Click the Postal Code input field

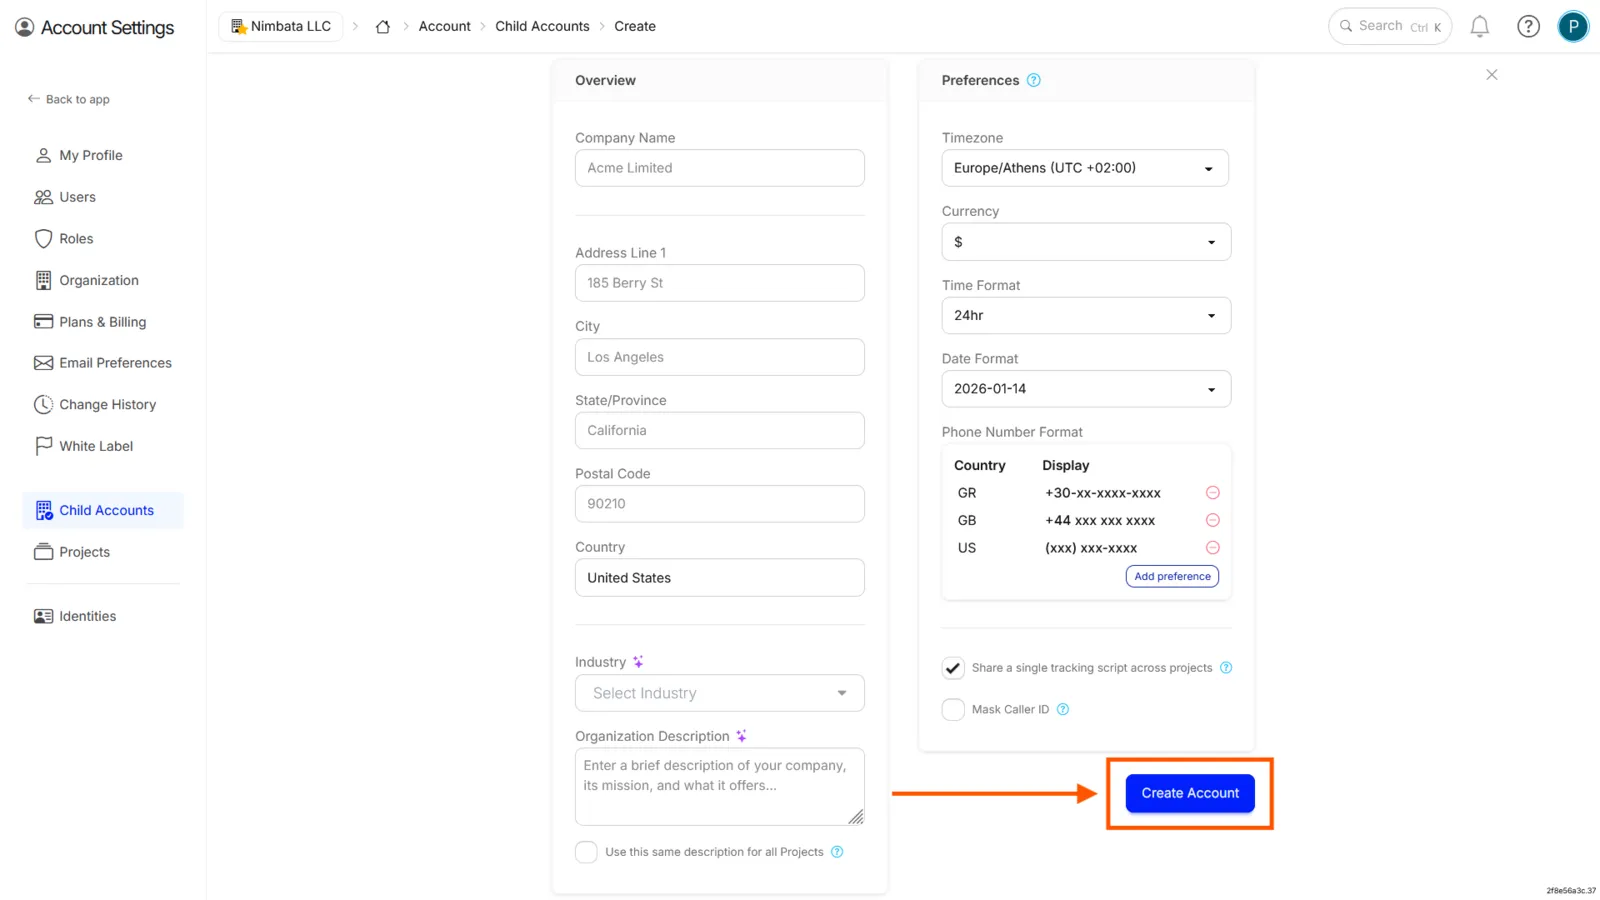(720, 504)
